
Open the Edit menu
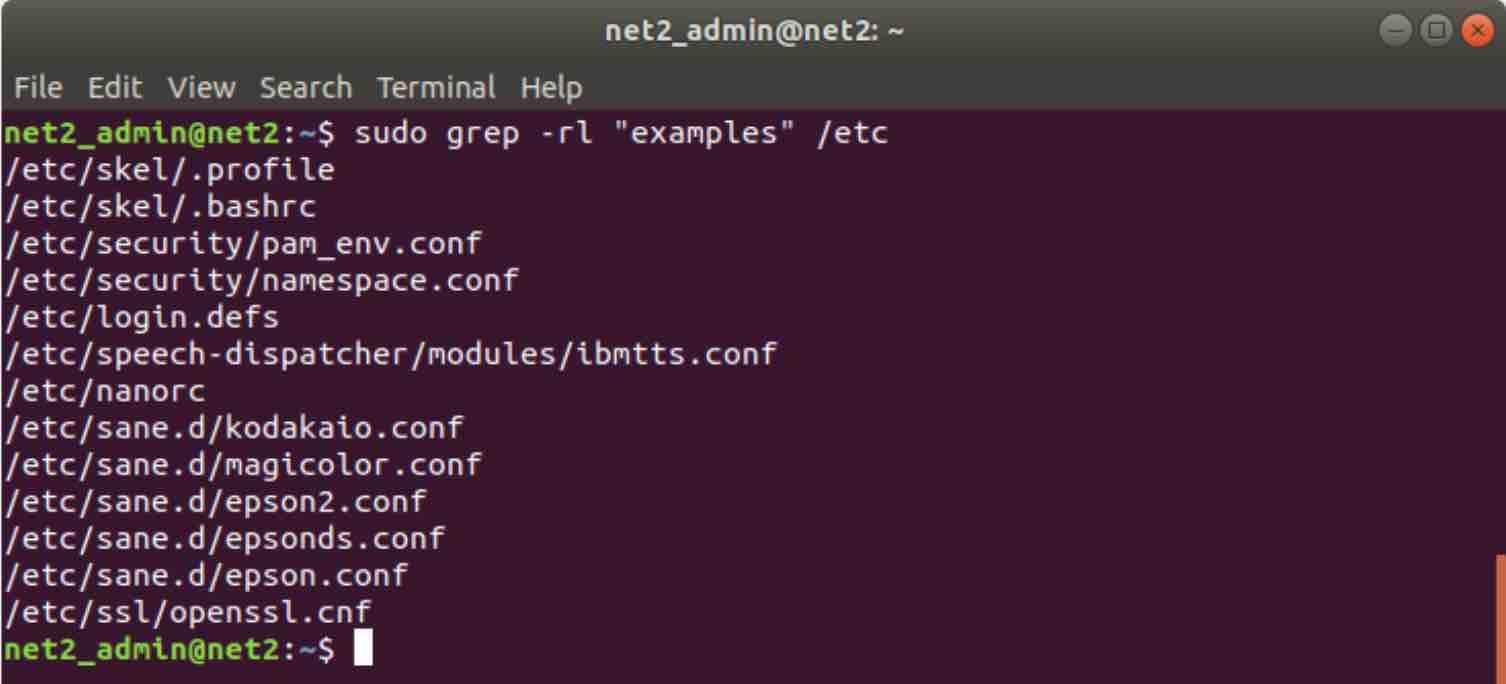(x=115, y=88)
